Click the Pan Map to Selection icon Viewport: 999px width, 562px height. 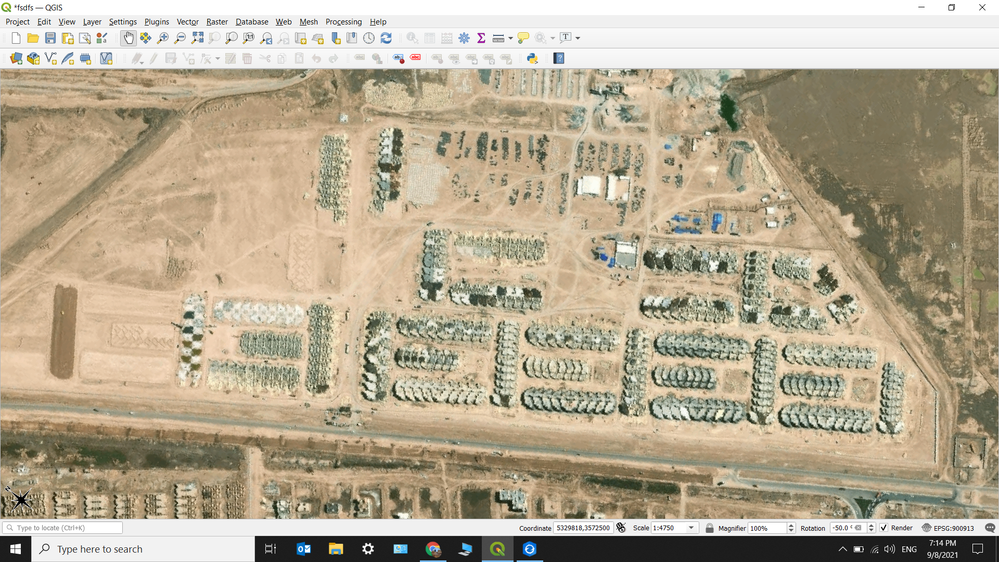(x=146, y=38)
